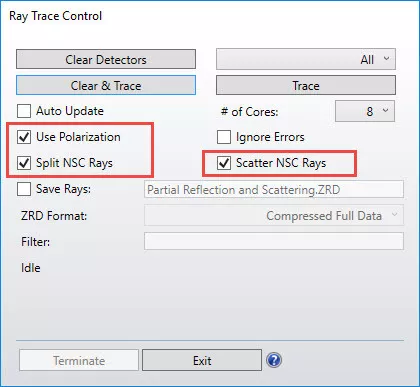Open the ZRD Format Compressed Full Data dropdown
Viewport: 420px width, 387px height.
pos(274,215)
